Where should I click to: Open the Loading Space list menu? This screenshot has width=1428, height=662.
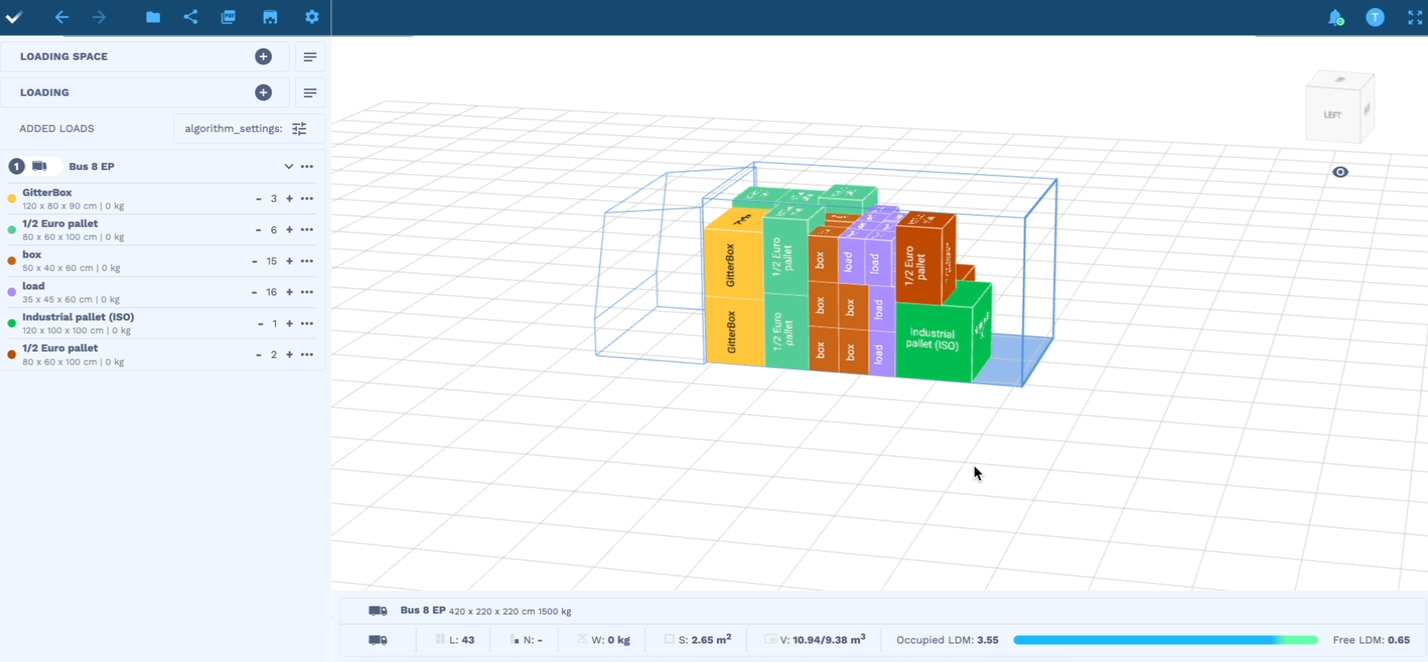310,57
